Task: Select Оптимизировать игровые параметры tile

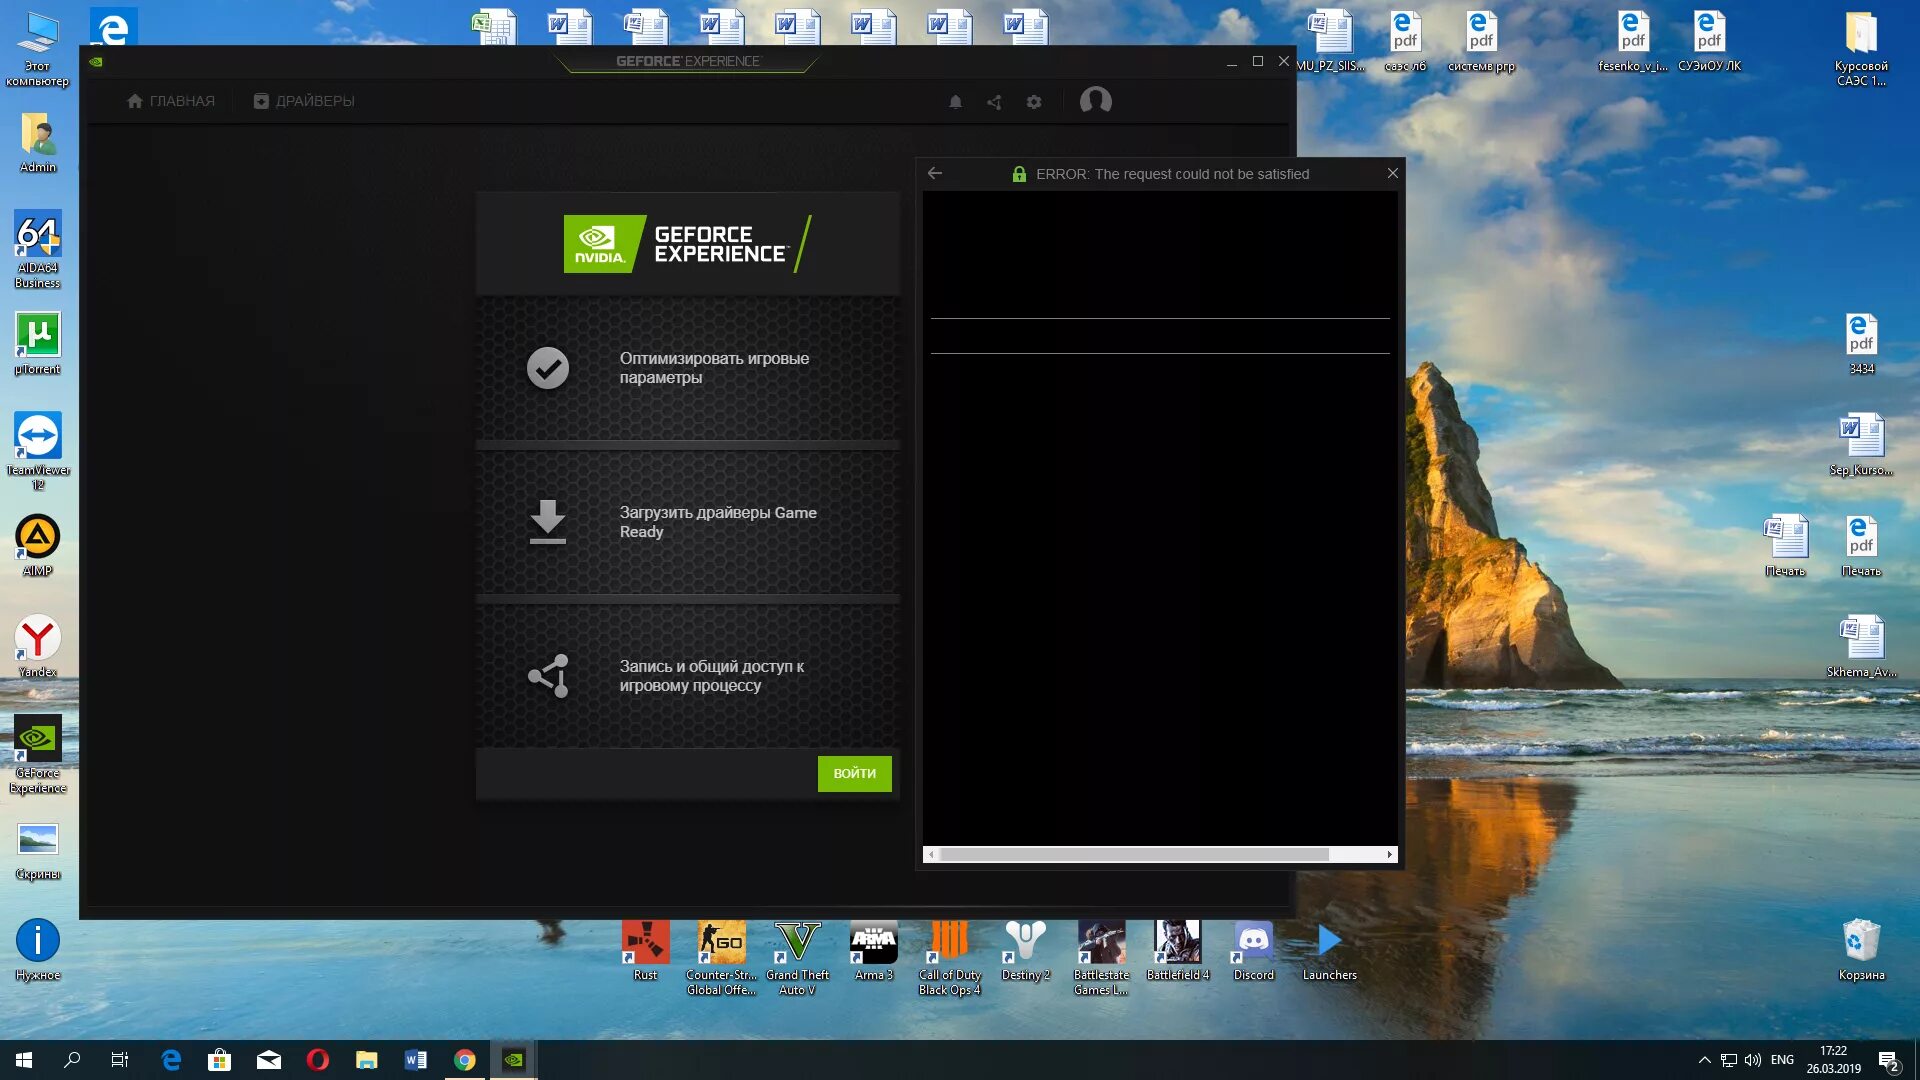Action: click(688, 368)
